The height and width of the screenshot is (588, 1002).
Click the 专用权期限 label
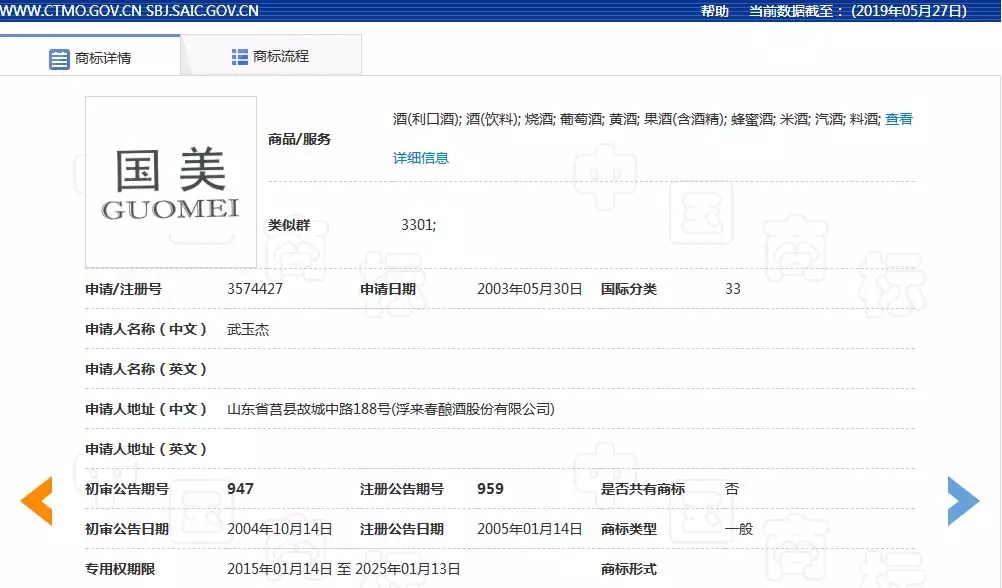pos(120,569)
